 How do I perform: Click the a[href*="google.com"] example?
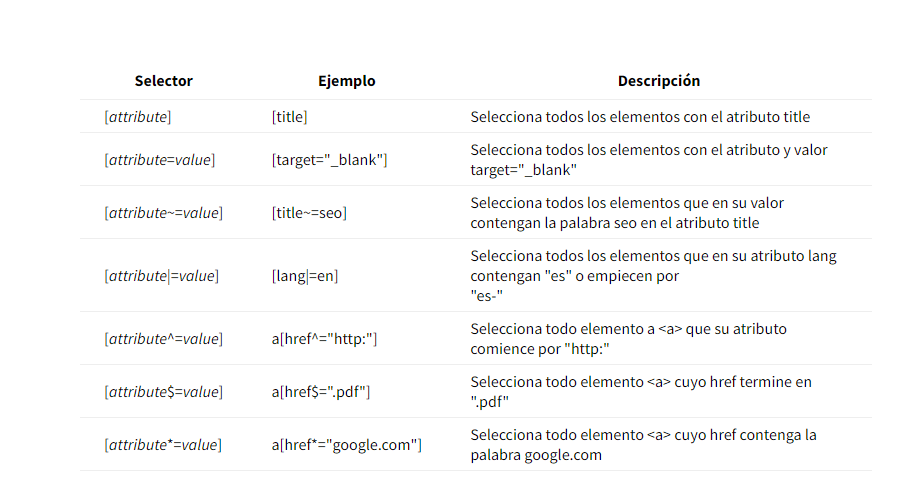346,444
